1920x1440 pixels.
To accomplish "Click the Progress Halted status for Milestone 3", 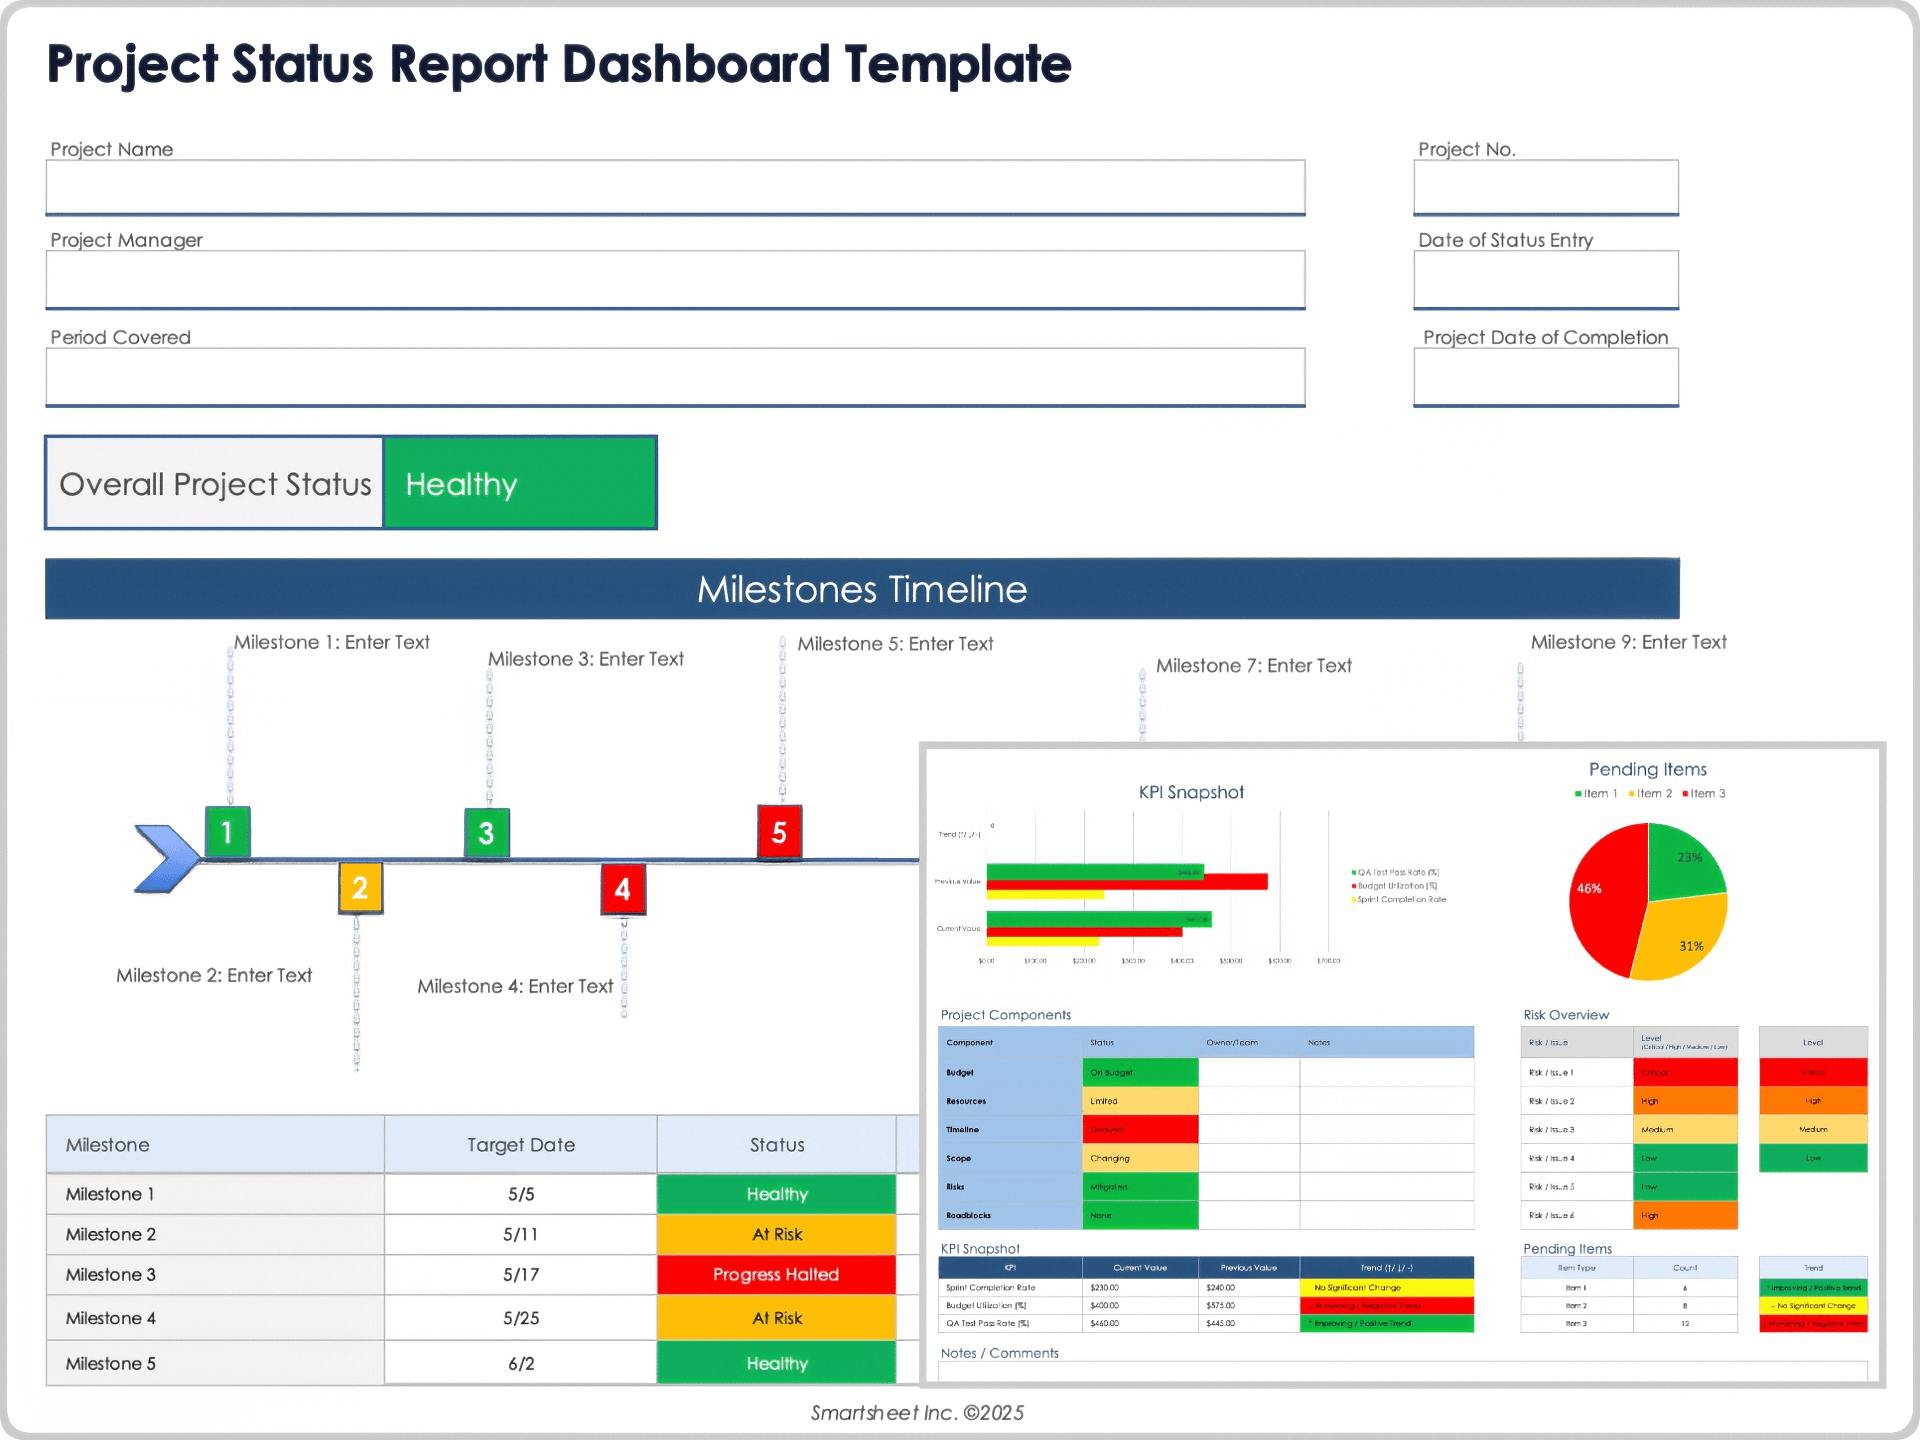I will point(776,1274).
